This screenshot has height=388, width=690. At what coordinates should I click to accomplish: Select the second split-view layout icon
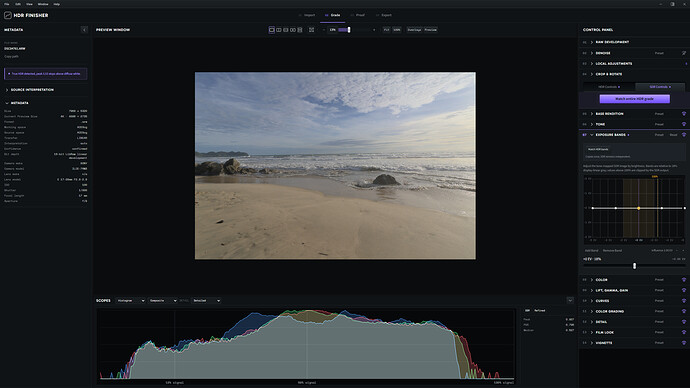click(x=279, y=30)
